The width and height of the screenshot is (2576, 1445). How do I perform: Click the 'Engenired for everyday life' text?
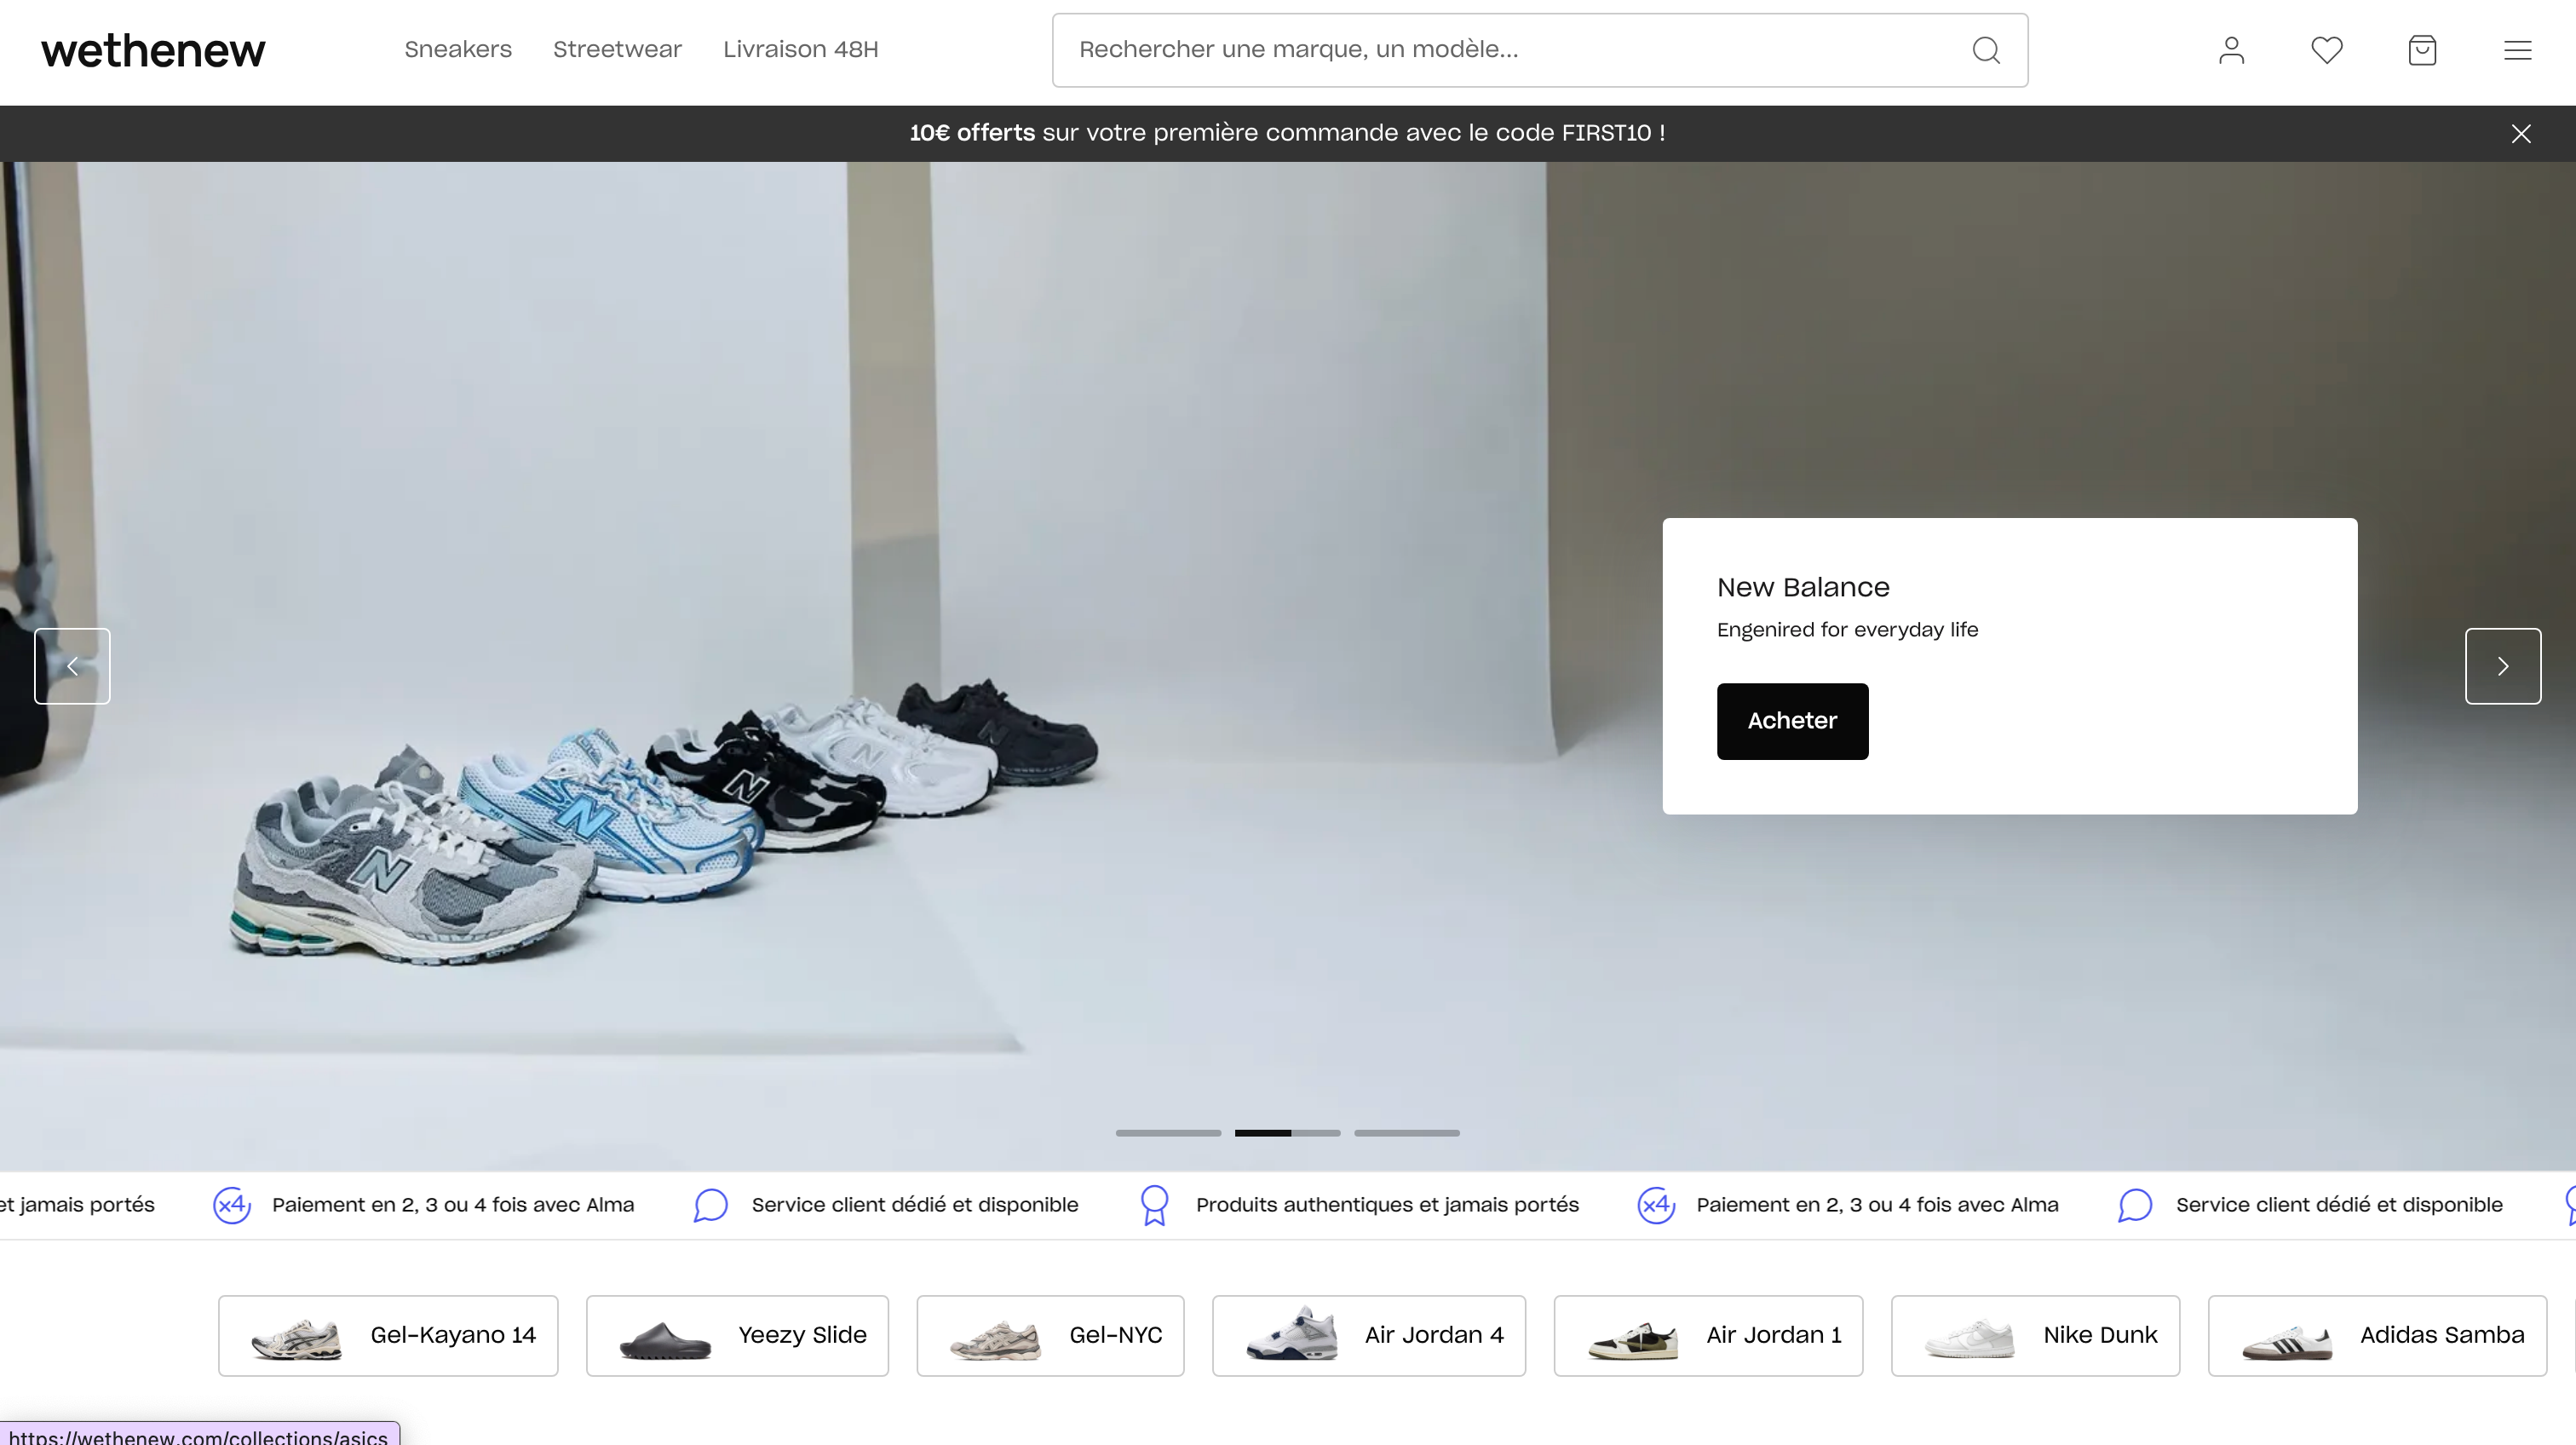pyautogui.click(x=1847, y=630)
